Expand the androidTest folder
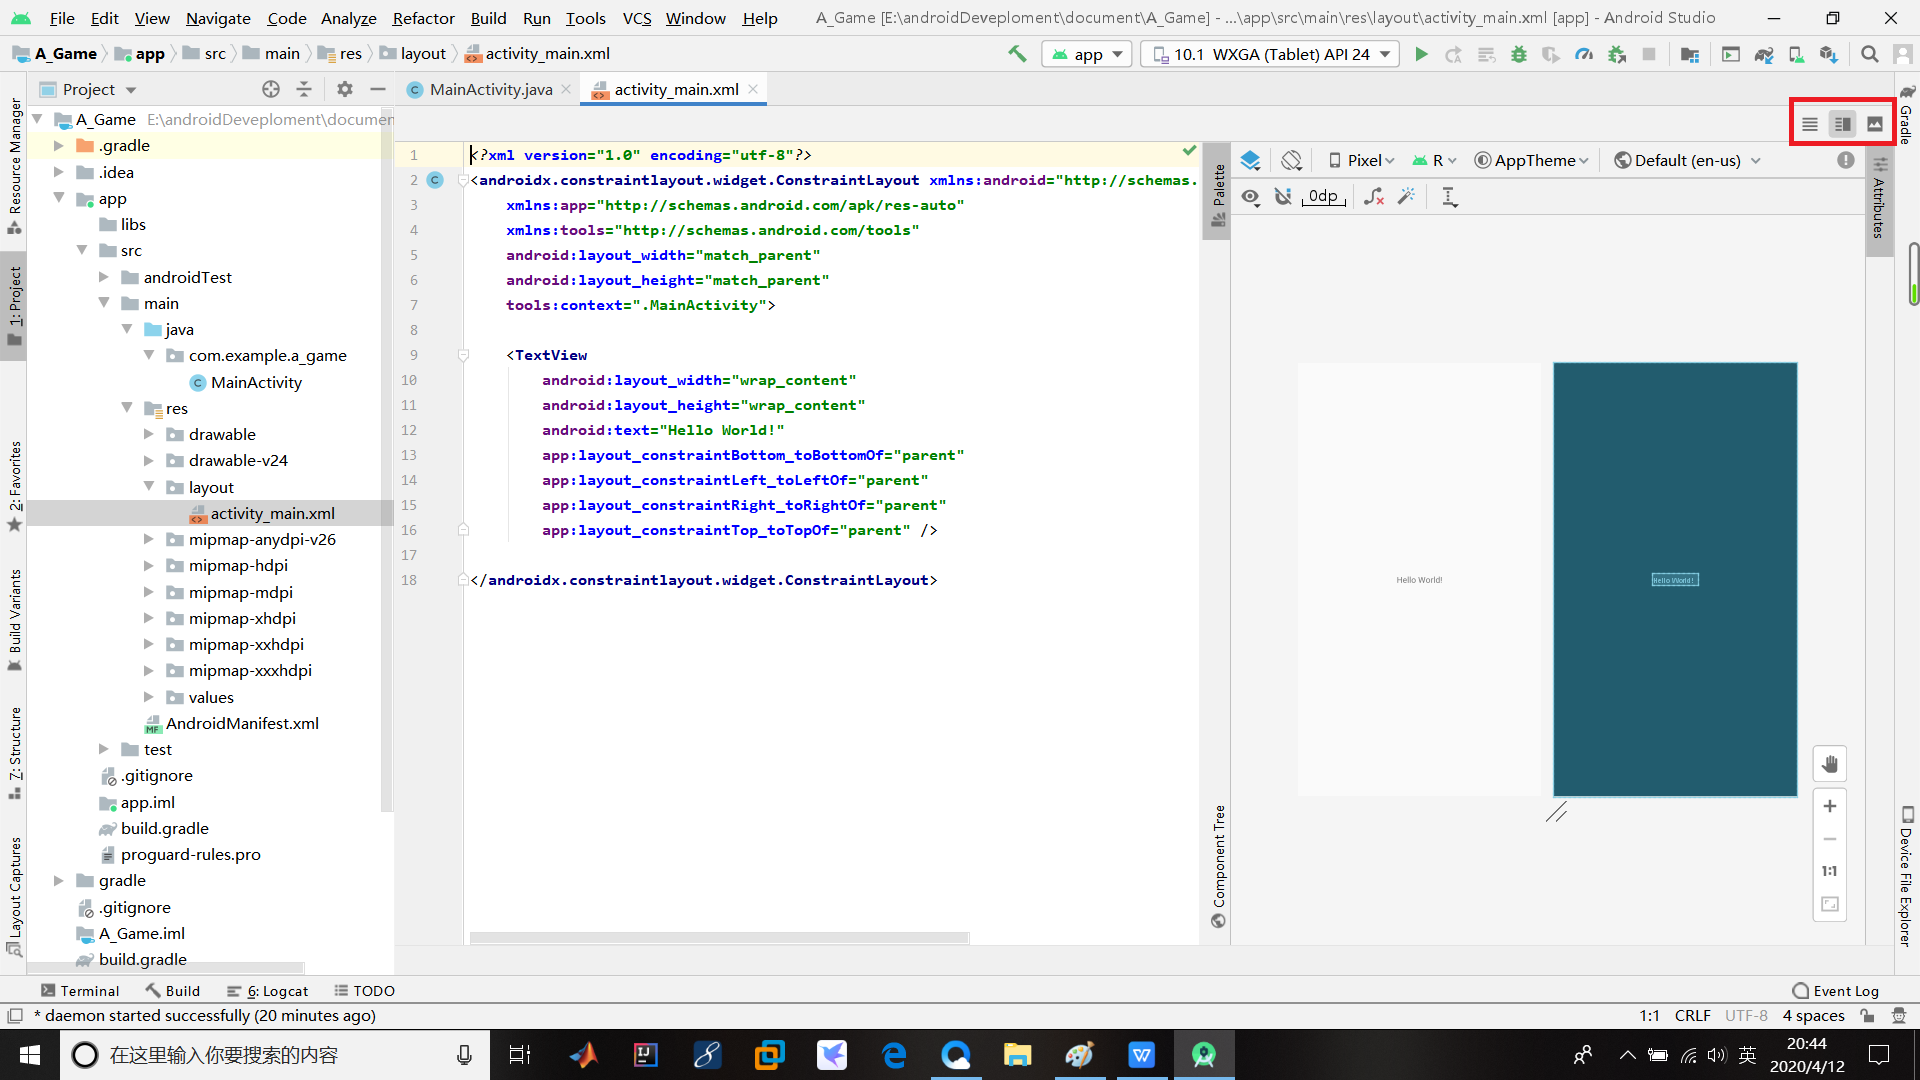Image resolution: width=1920 pixels, height=1080 pixels. click(x=103, y=277)
